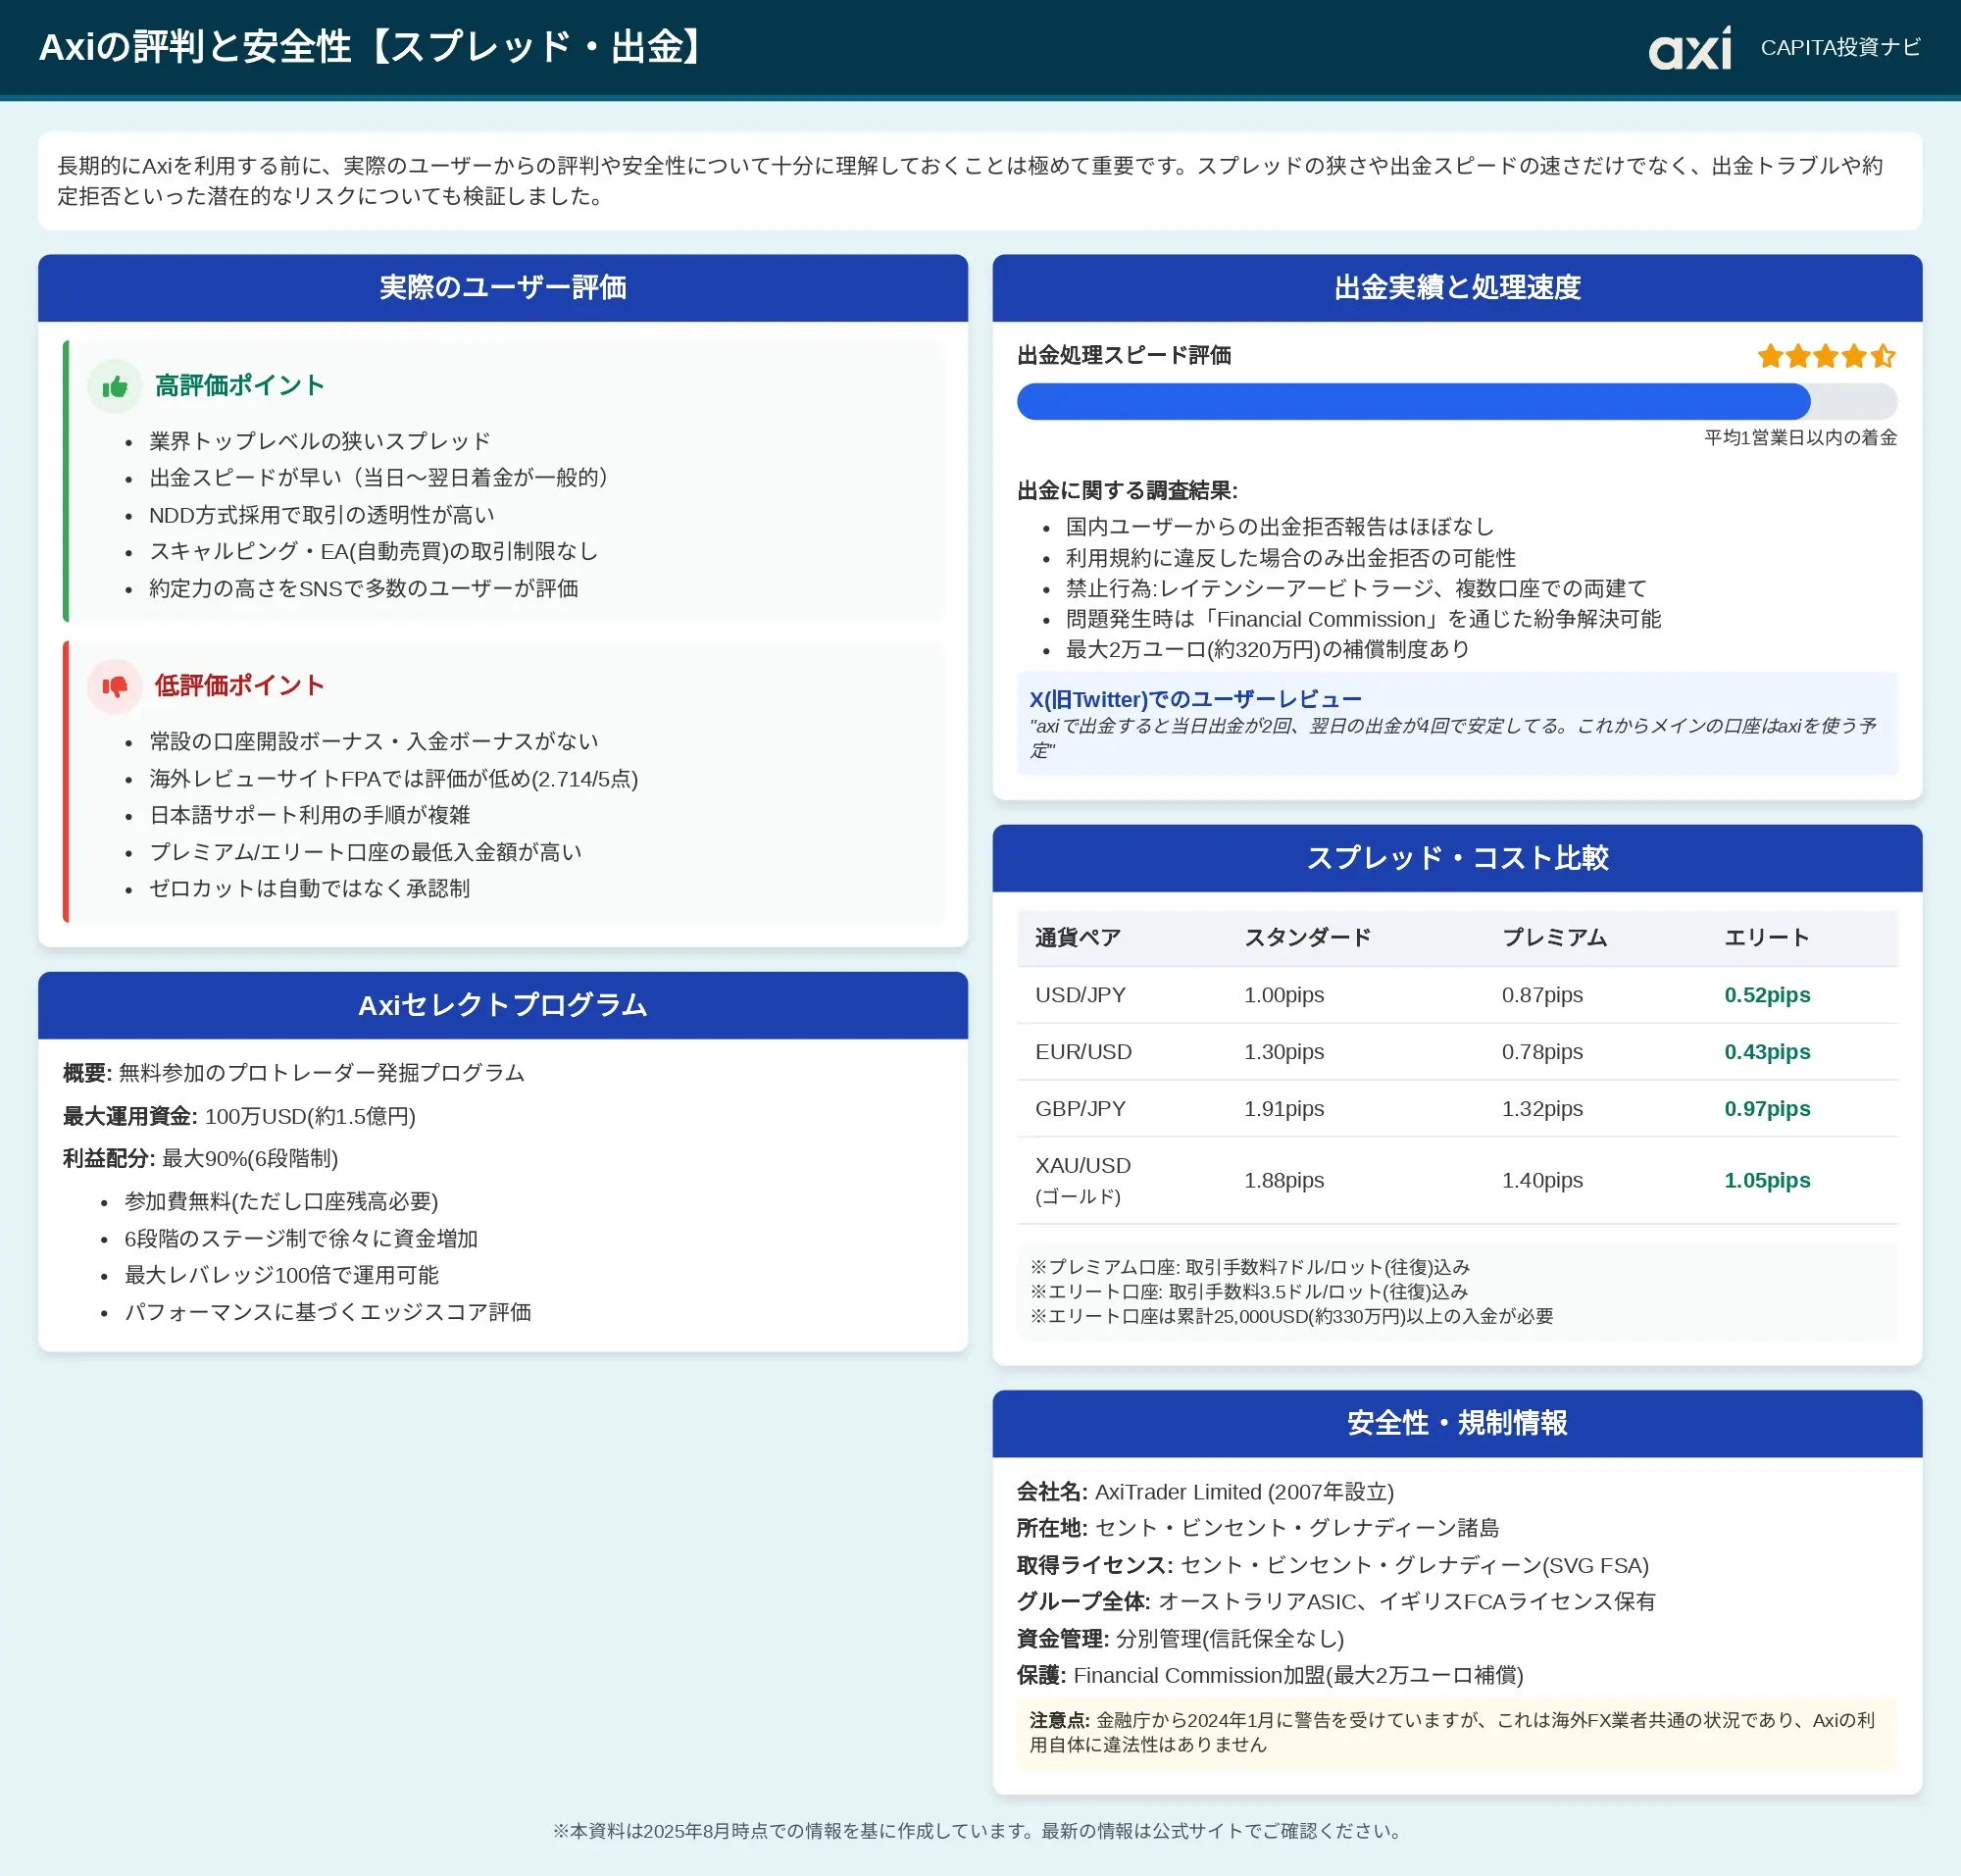Click the 0.43pips Elite value

(x=1767, y=1052)
